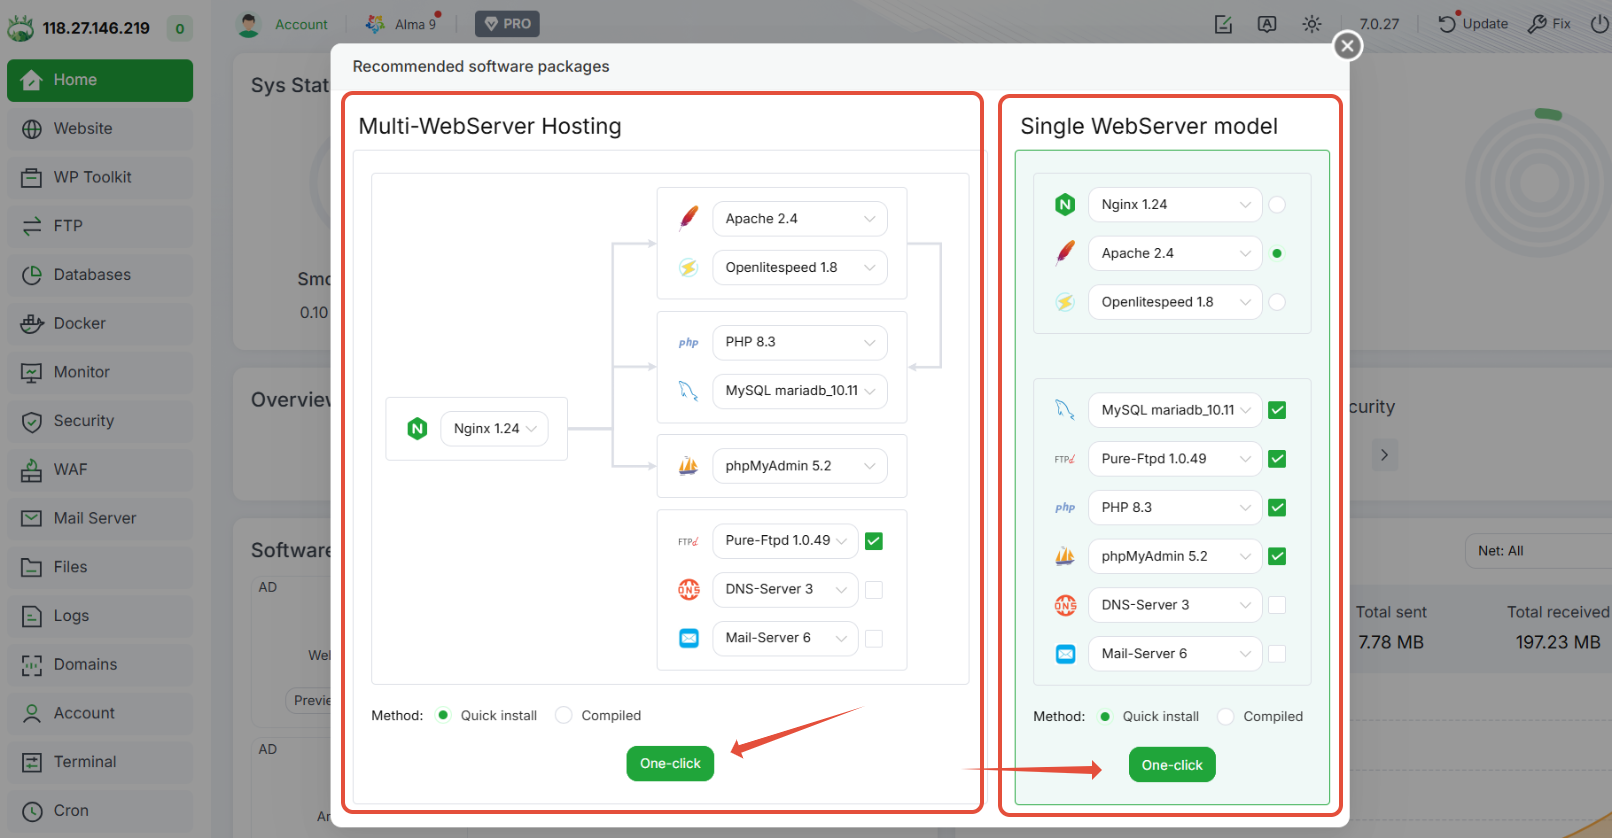Uncheck PHP 8.3 in Single WebServer model
Viewport: 1612px width, 838px height.
click(1277, 508)
